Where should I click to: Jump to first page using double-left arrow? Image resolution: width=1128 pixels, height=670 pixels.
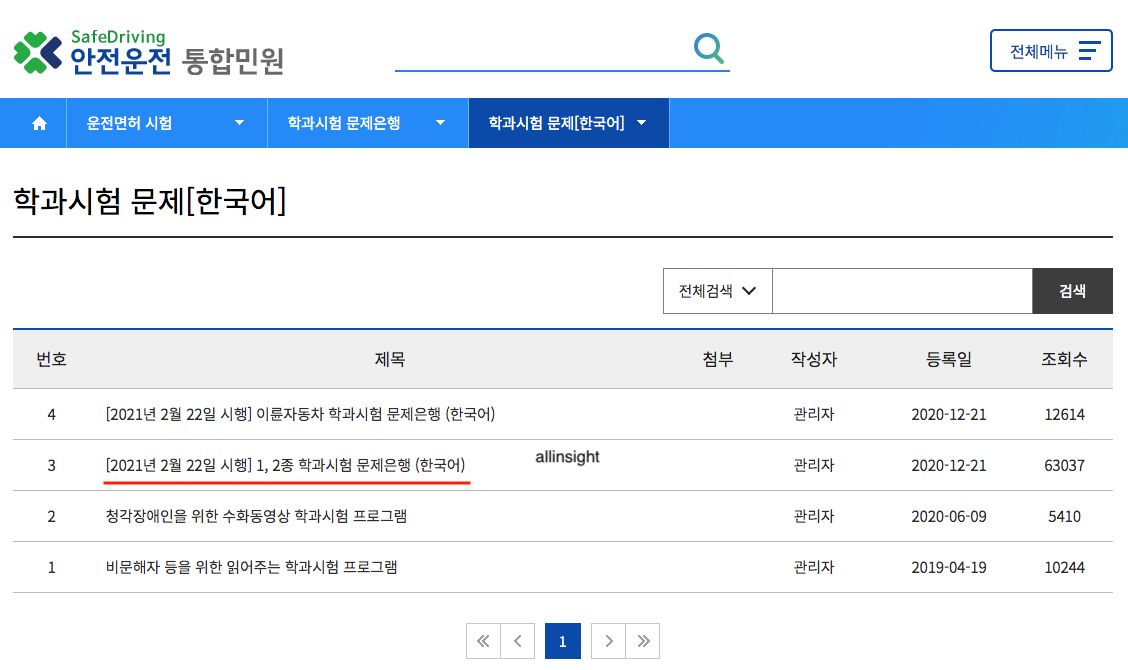coord(483,641)
